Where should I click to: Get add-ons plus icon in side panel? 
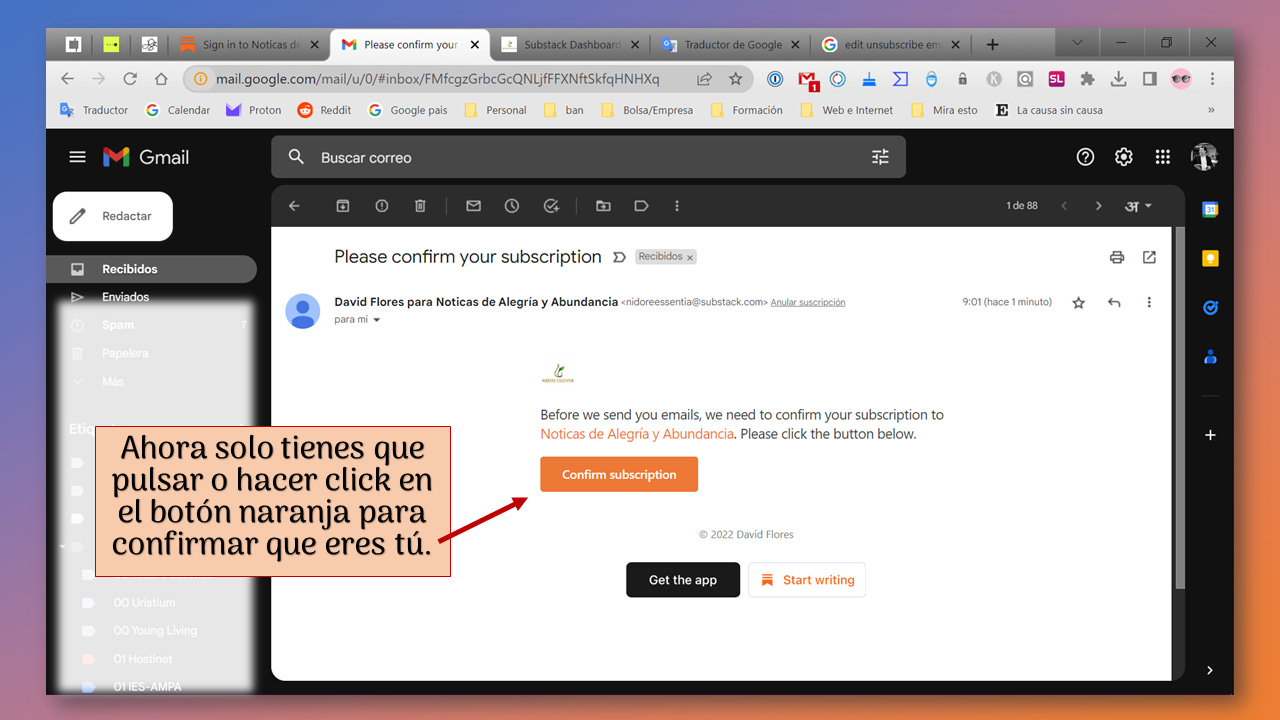point(1210,435)
